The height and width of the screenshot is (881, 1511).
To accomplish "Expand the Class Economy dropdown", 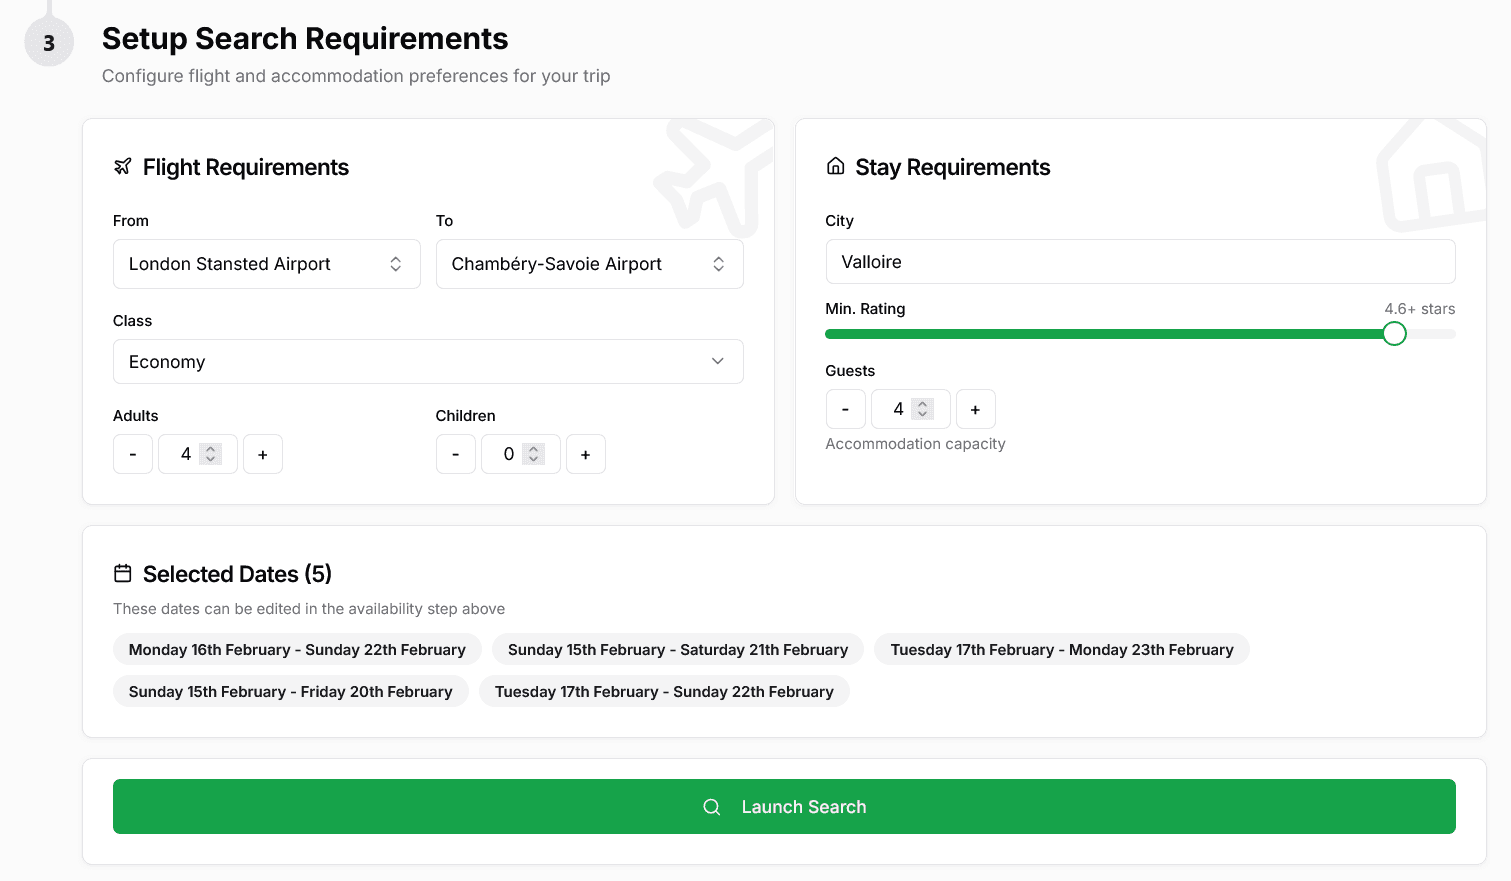I will 428,362.
